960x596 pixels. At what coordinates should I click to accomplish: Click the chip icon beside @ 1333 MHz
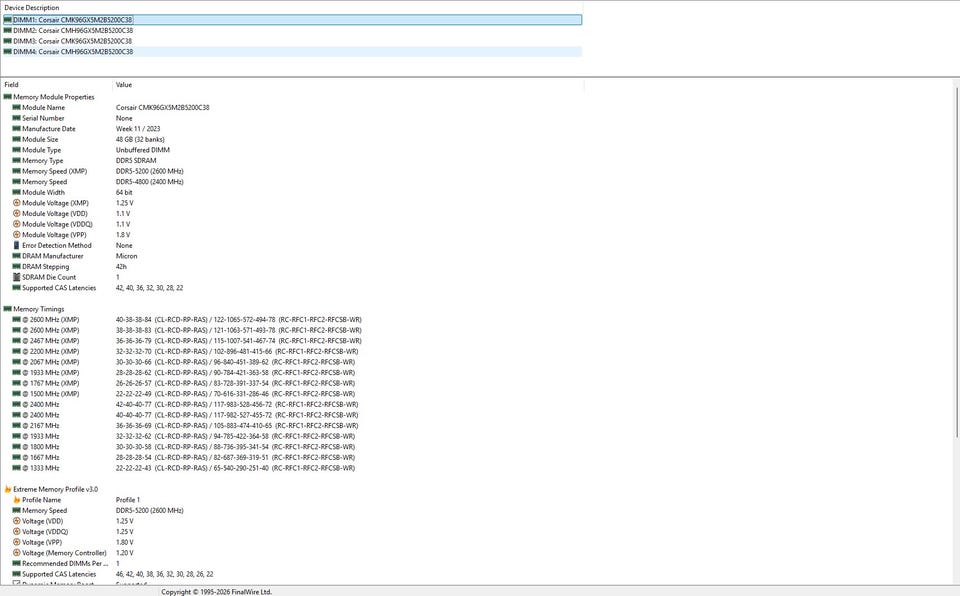[17, 468]
